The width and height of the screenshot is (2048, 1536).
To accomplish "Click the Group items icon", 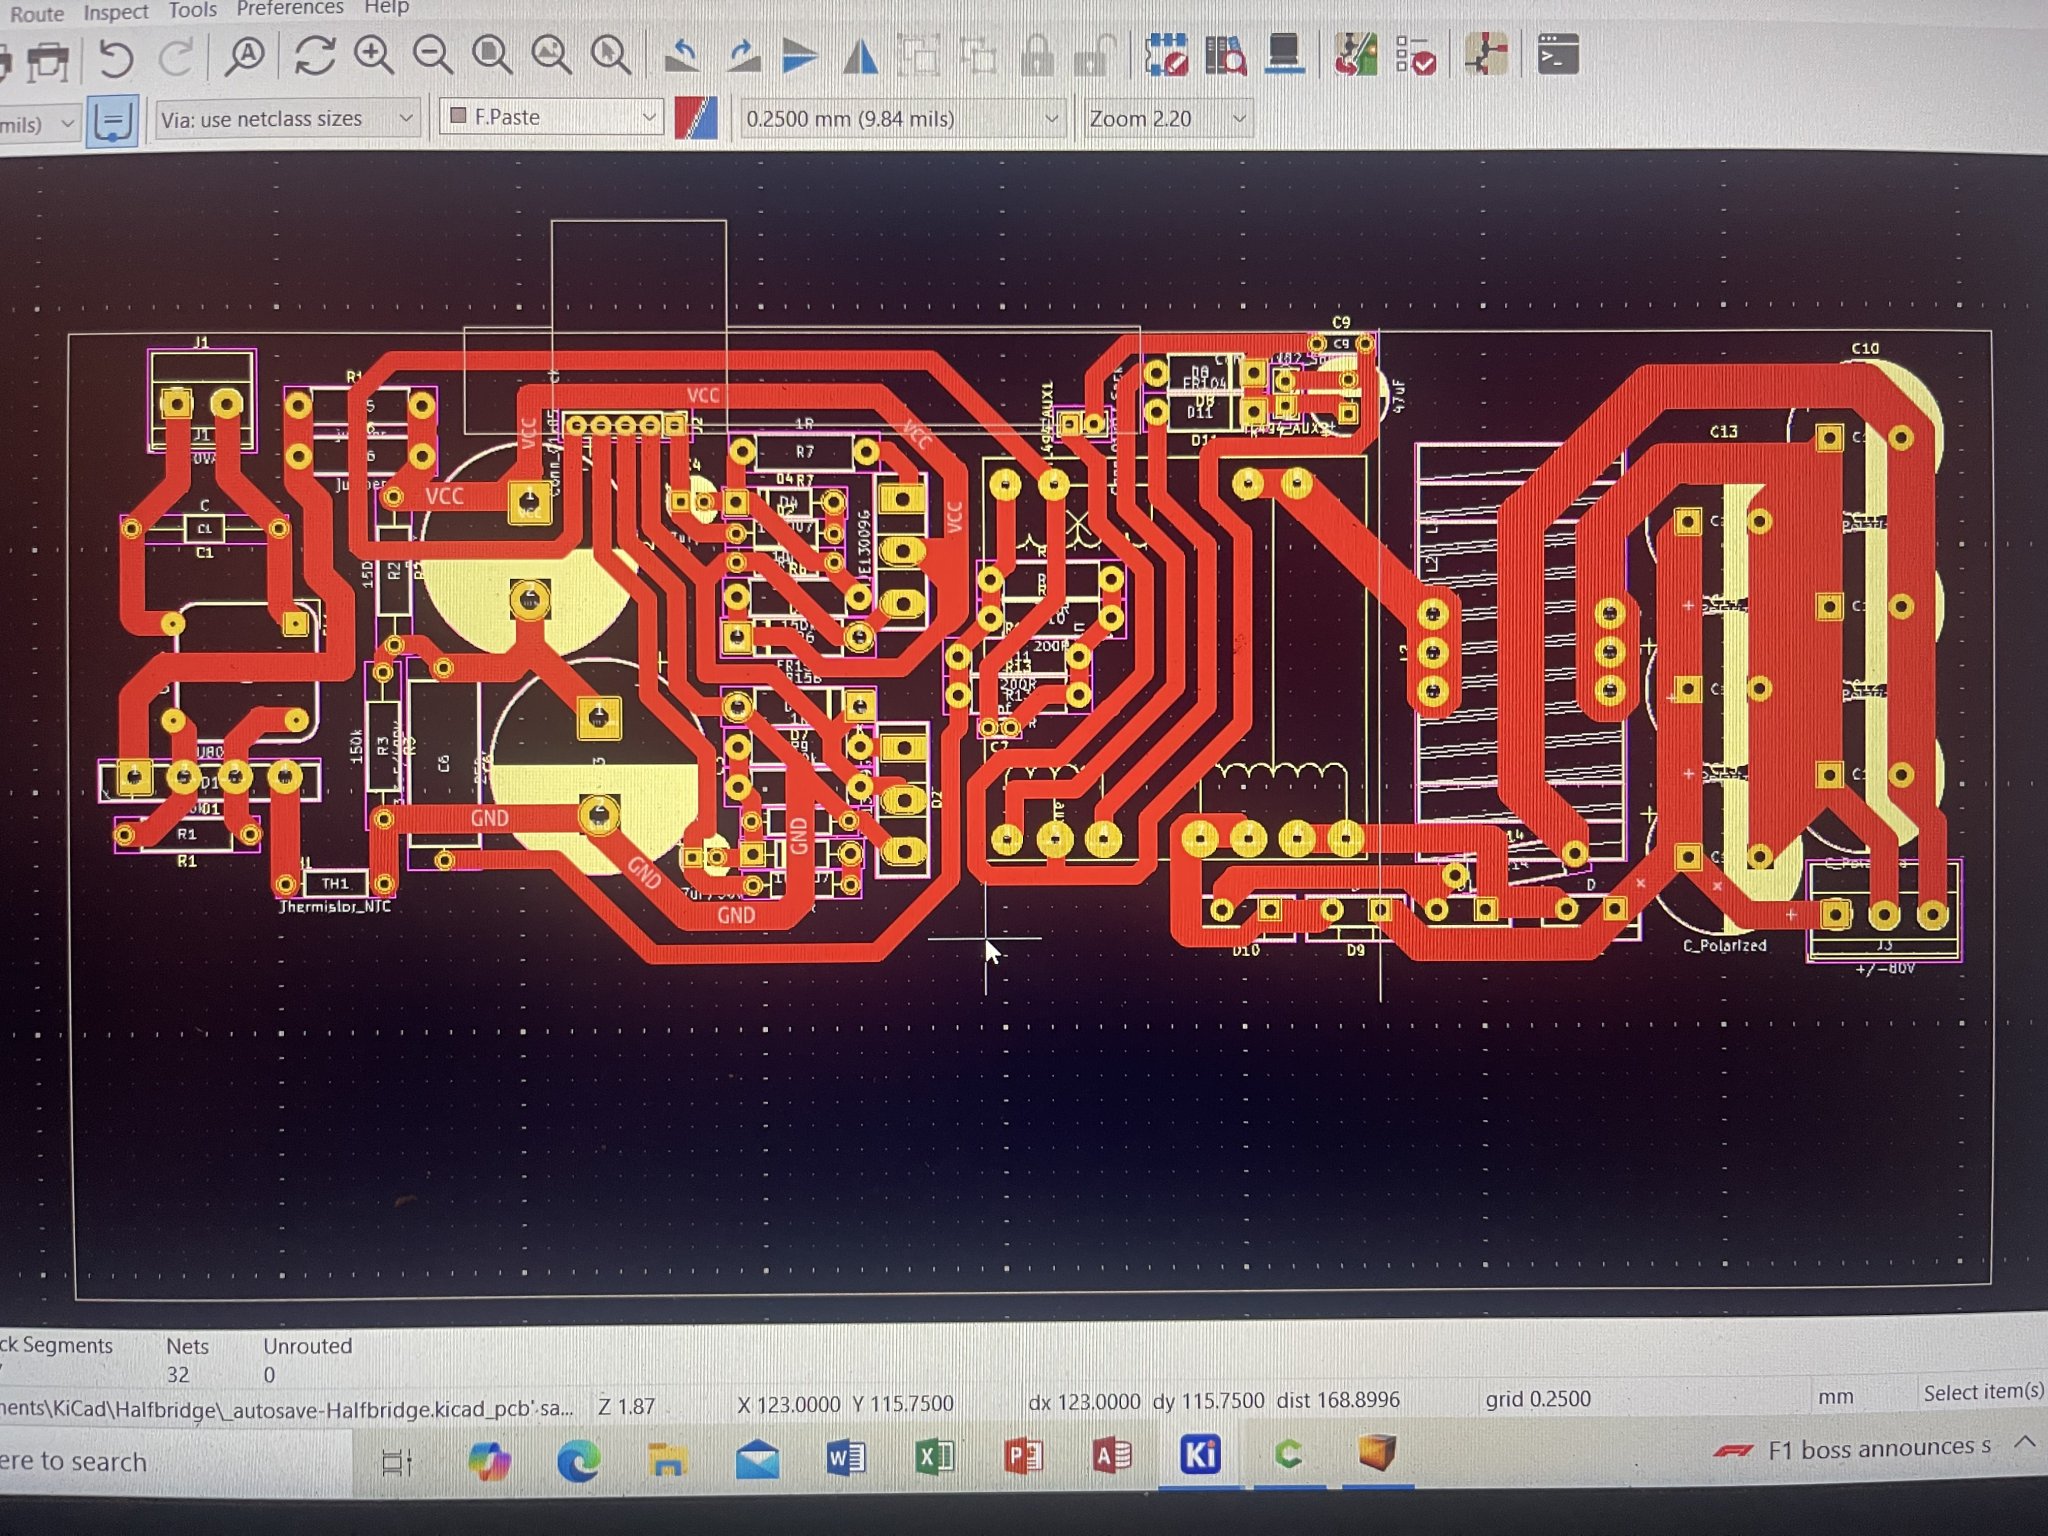I will pos(918,56).
